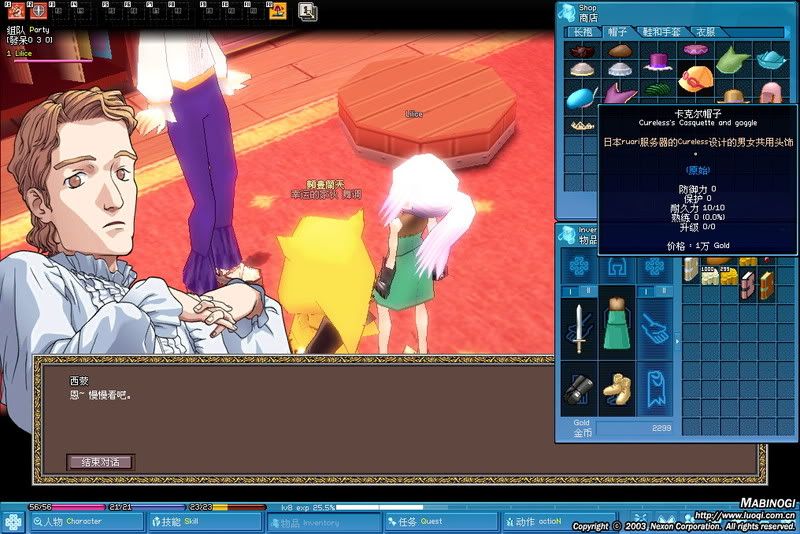Screen dimensions: 800x534
Task: Toggle weapon set II on left side
Action: pos(587,290)
